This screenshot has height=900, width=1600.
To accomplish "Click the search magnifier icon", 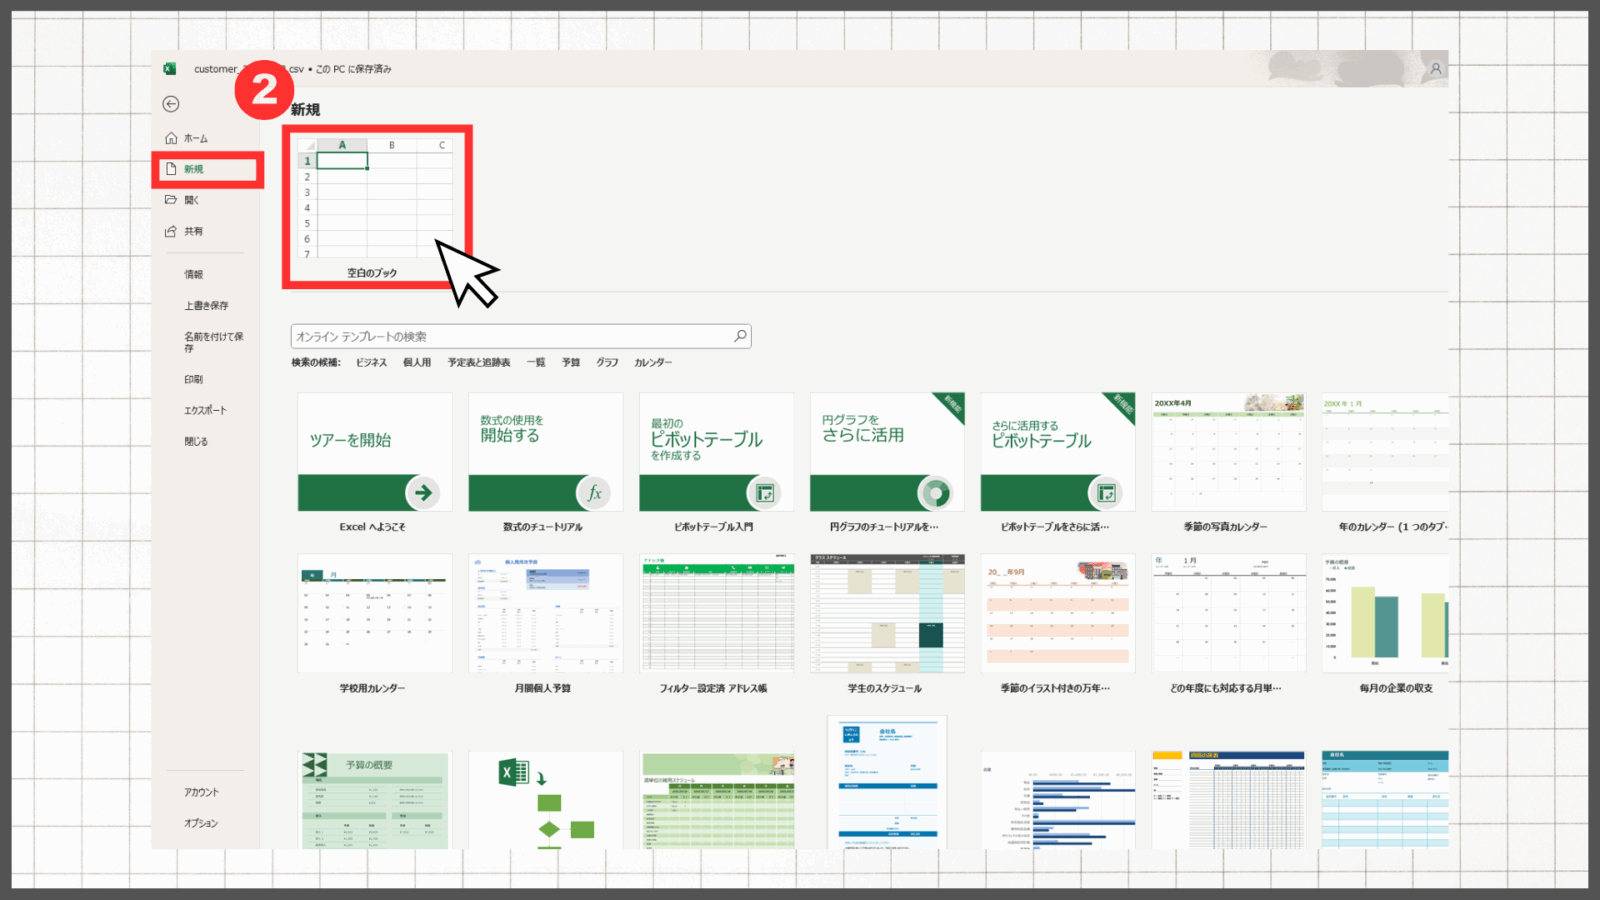I will click(740, 336).
